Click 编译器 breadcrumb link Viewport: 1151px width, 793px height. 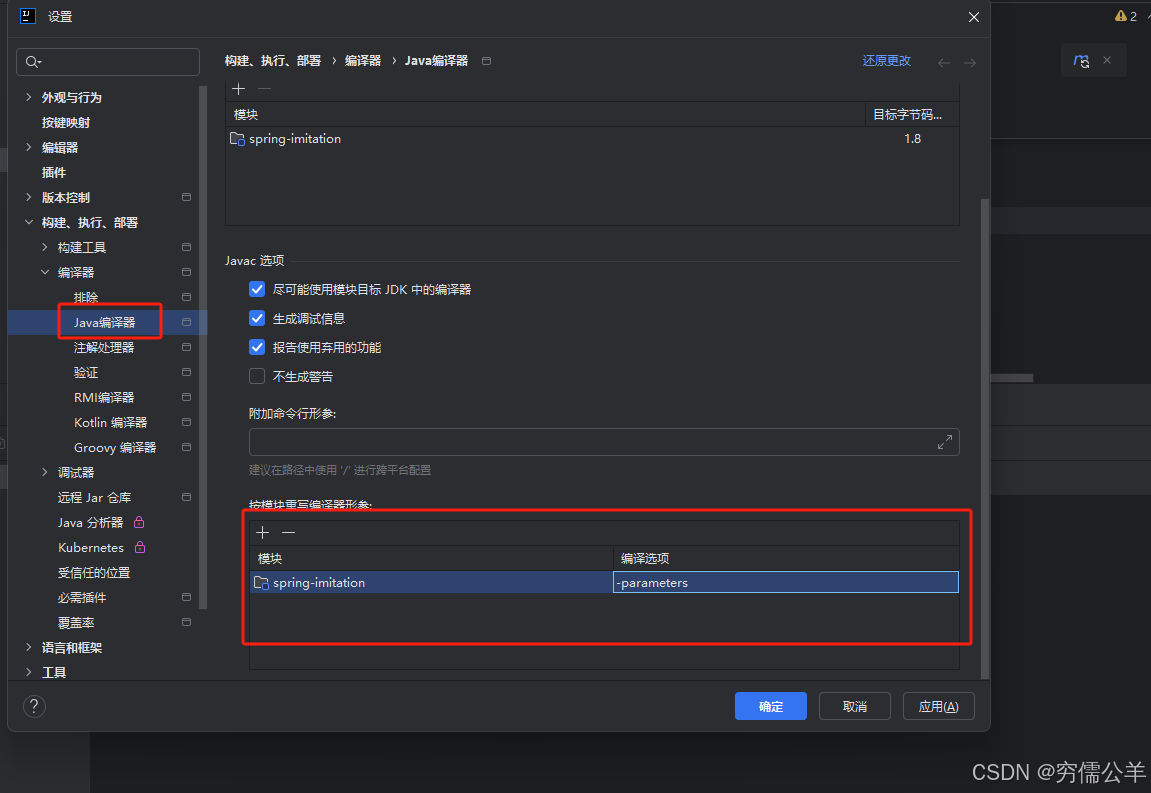click(363, 61)
